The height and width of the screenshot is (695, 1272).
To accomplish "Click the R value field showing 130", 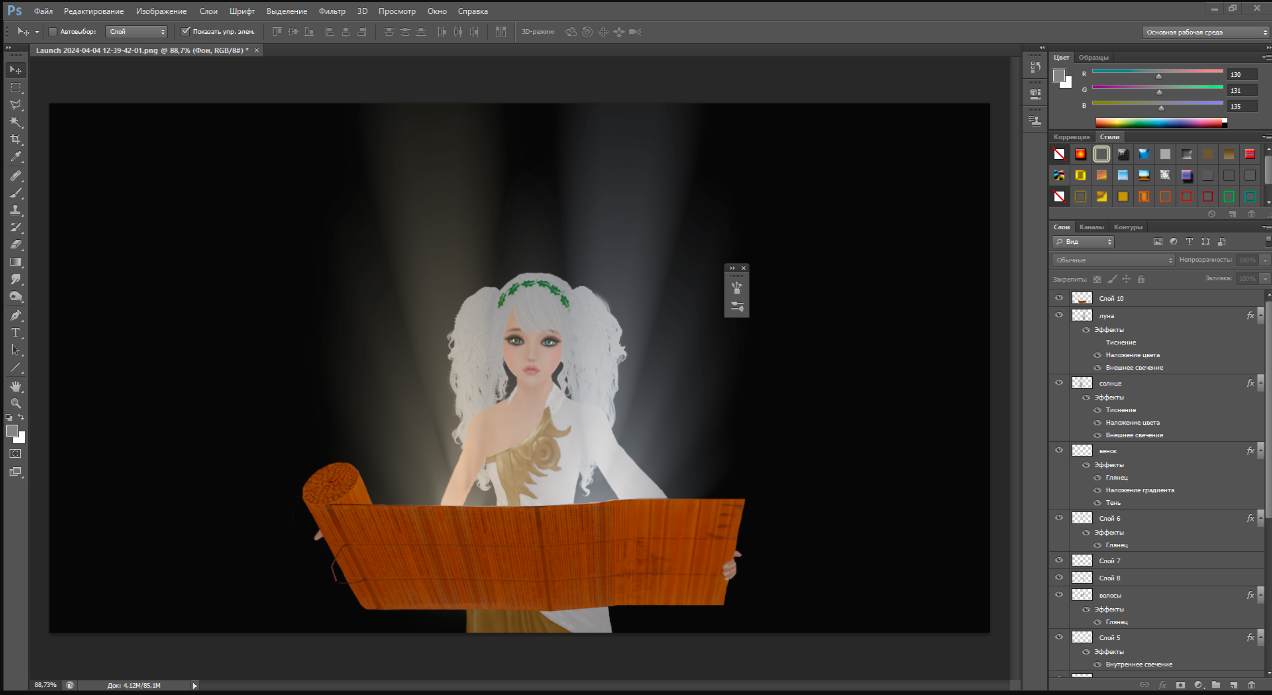I will pyautogui.click(x=1242, y=74).
